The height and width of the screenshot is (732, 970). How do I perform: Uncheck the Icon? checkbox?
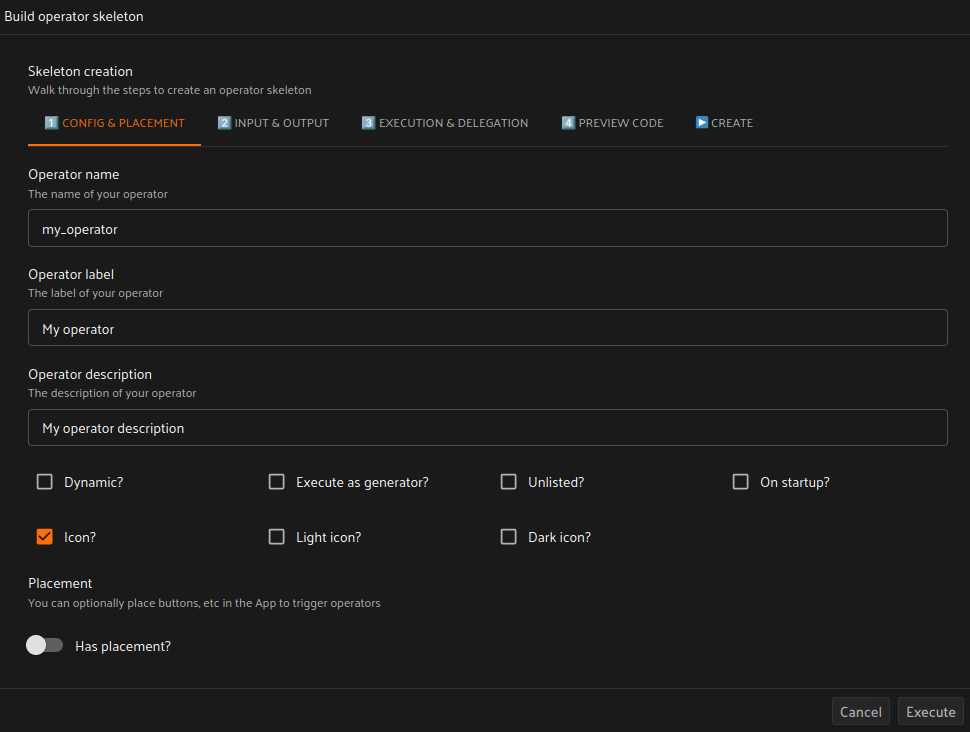click(45, 537)
